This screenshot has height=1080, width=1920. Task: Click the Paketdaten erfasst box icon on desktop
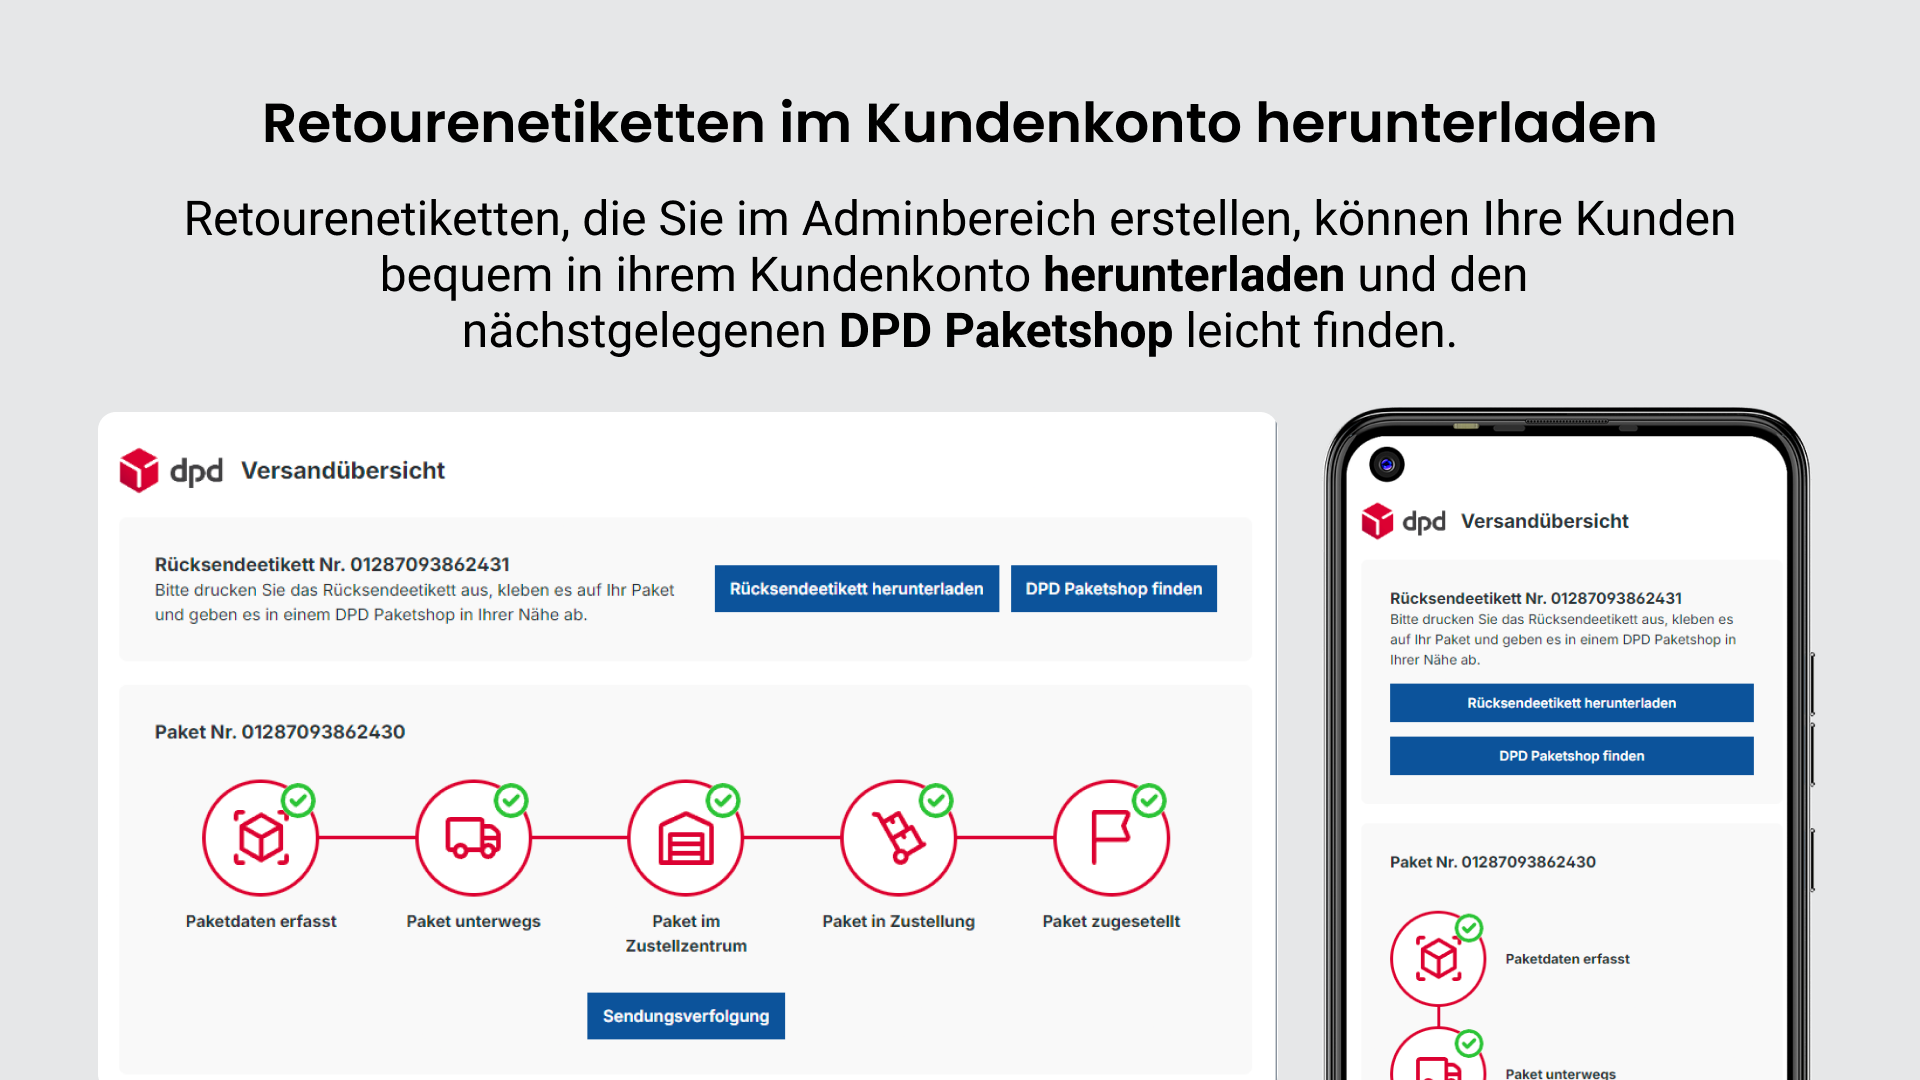pyautogui.click(x=261, y=838)
